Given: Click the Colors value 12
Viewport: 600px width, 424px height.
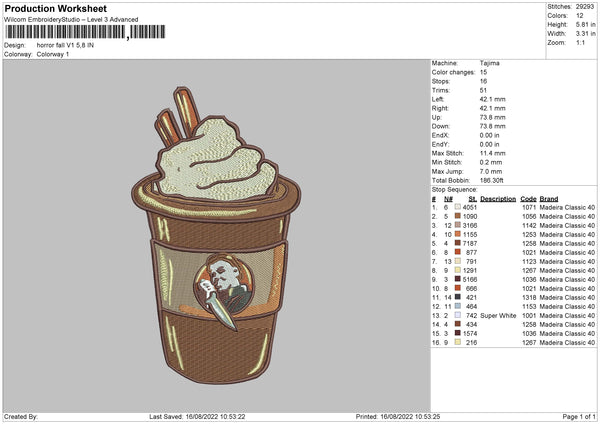Looking at the screenshot, I should [580, 16].
